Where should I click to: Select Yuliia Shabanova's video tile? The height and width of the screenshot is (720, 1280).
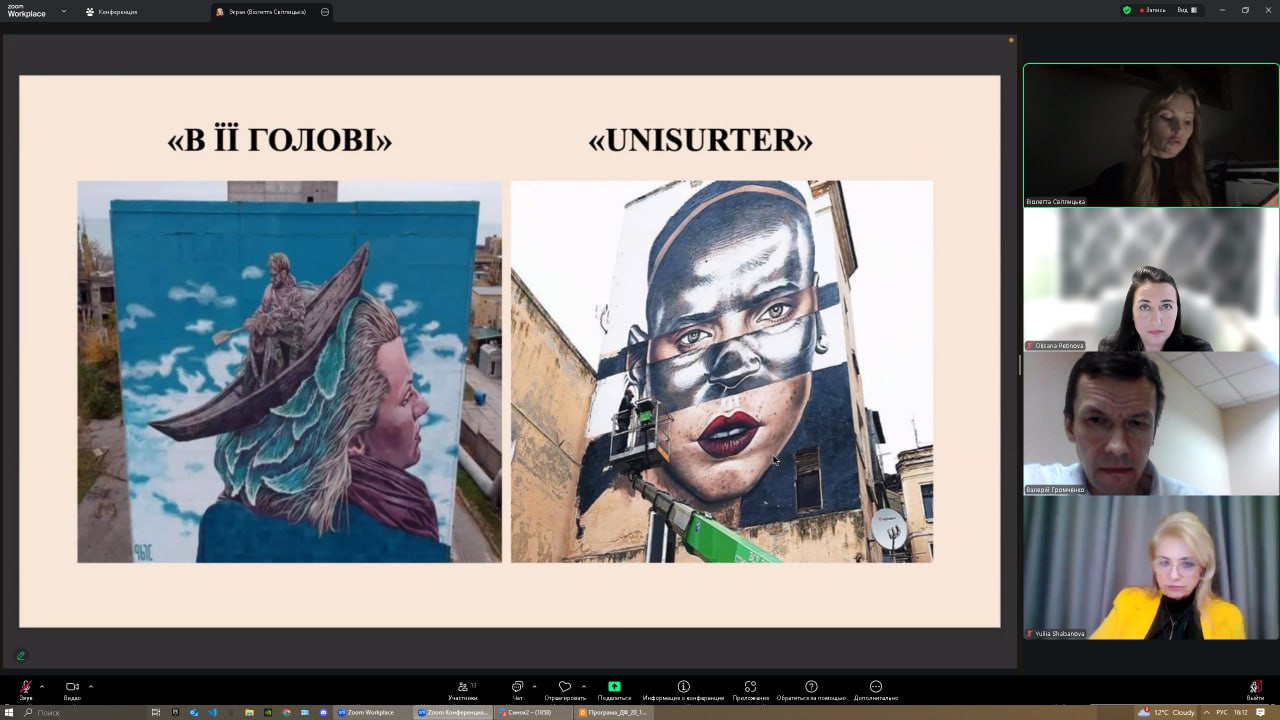pyautogui.click(x=1151, y=567)
